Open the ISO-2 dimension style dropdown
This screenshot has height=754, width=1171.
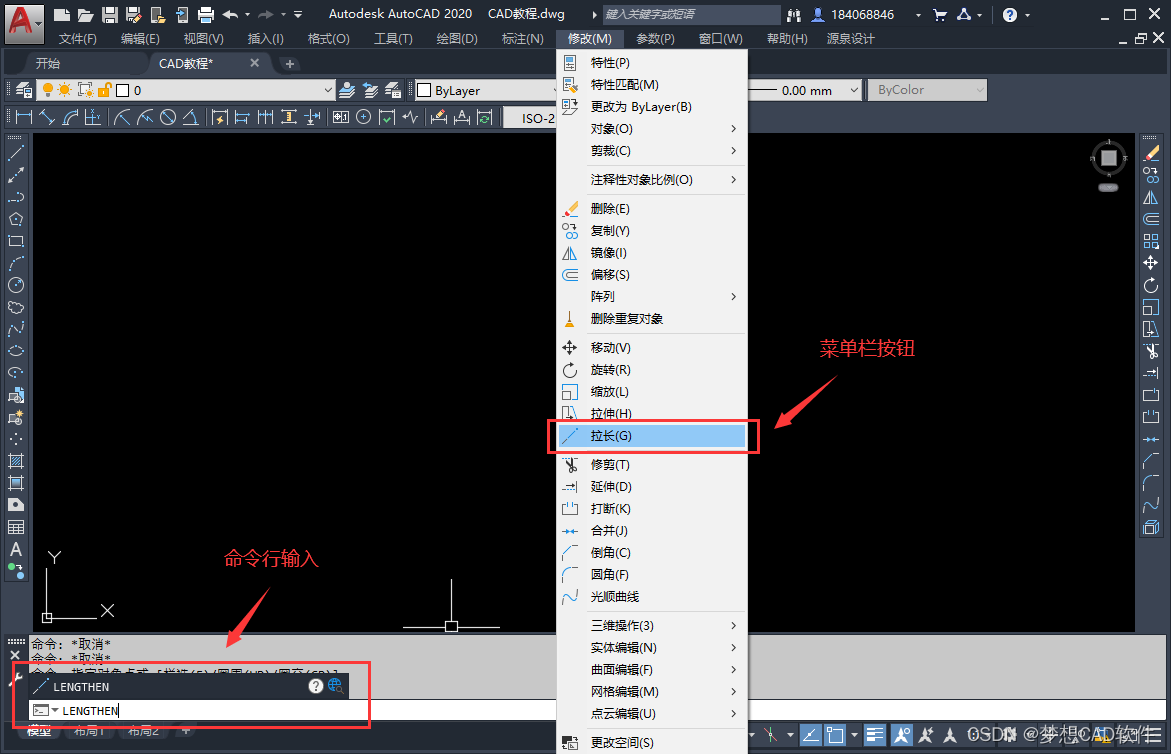click(x=530, y=118)
